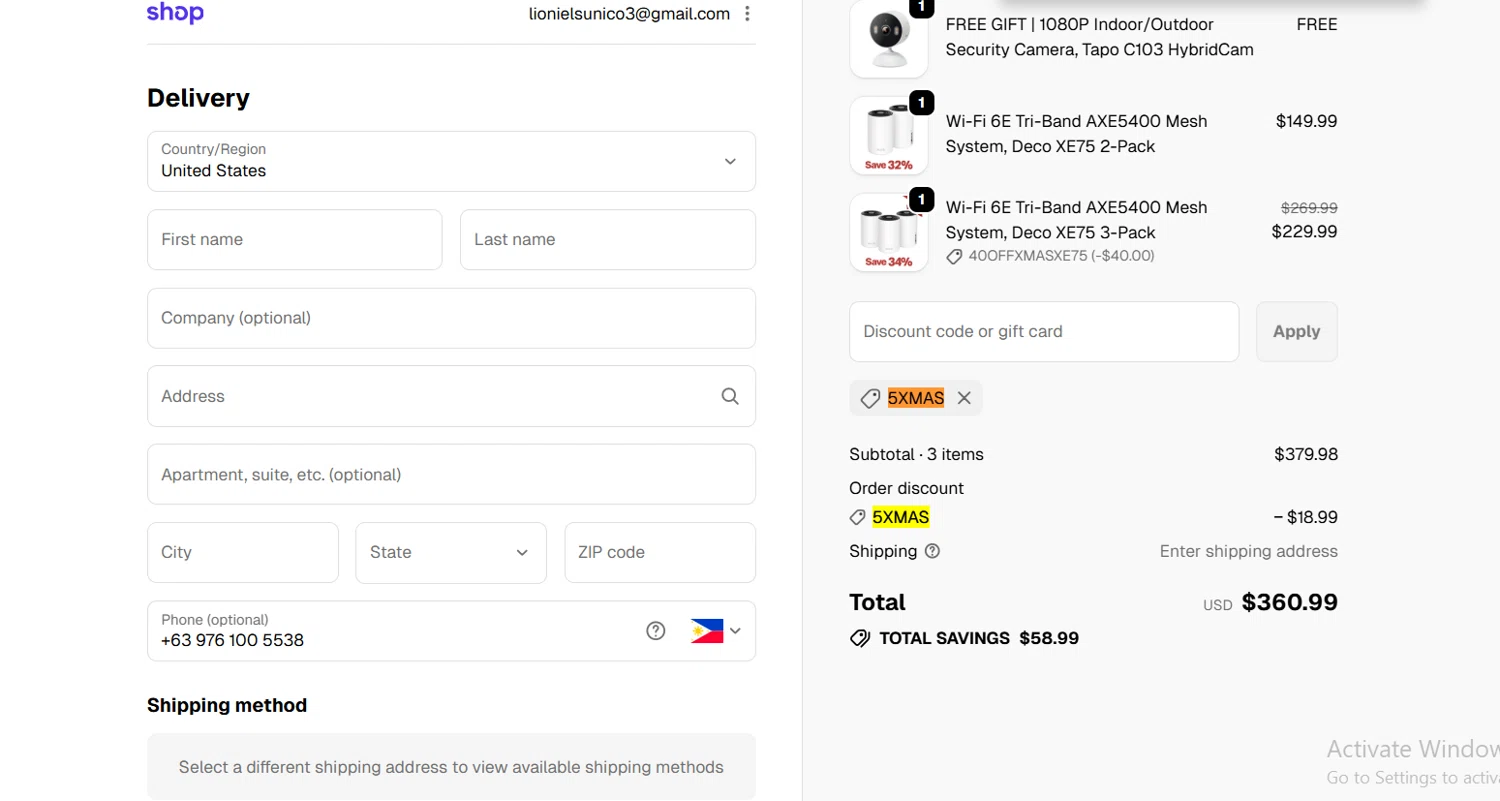Click the 40OFFXMASXE75 (-$40.00) discount label
Image resolution: width=1500 pixels, height=801 pixels.
click(x=1062, y=256)
